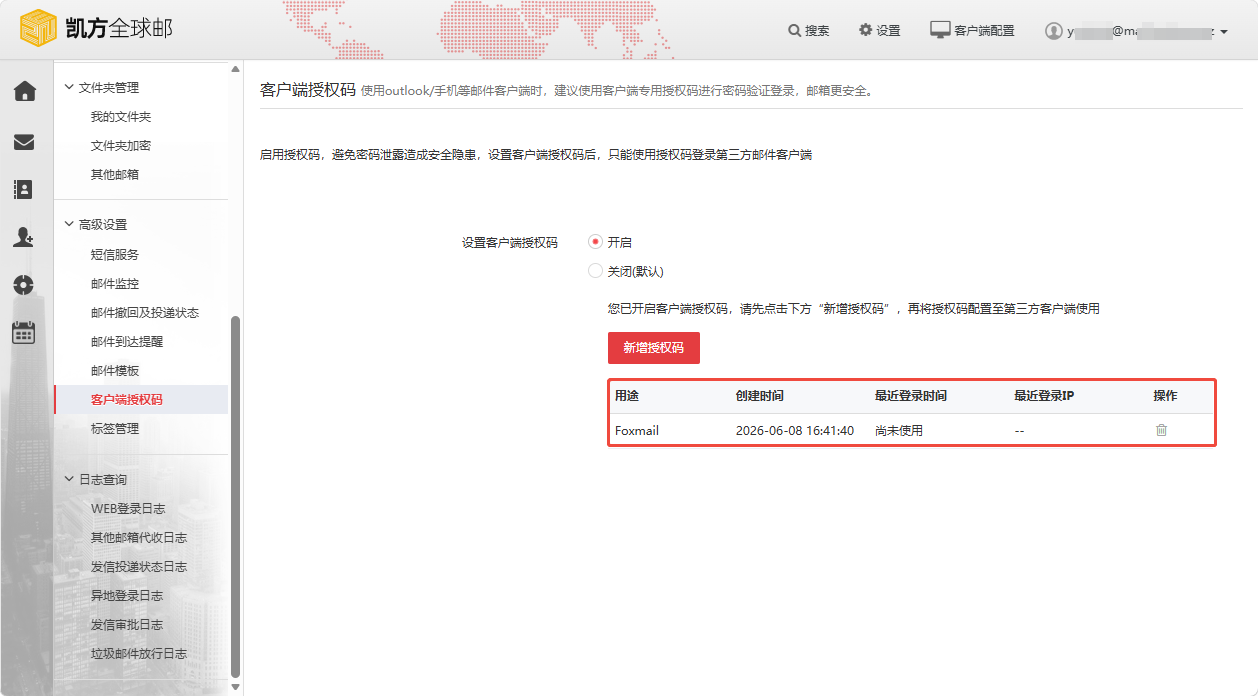Open 文件夹加密 settings
Viewport: 1258px width, 696px height.
(121, 146)
